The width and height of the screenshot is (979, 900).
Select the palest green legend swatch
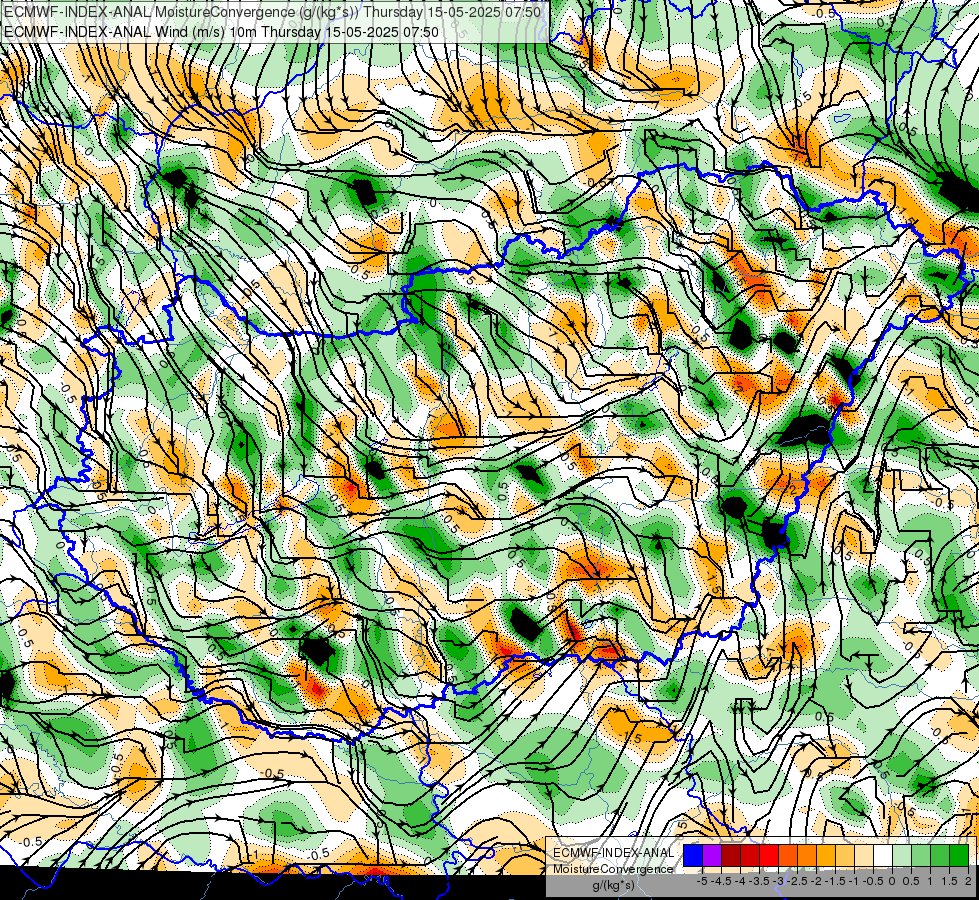902,855
